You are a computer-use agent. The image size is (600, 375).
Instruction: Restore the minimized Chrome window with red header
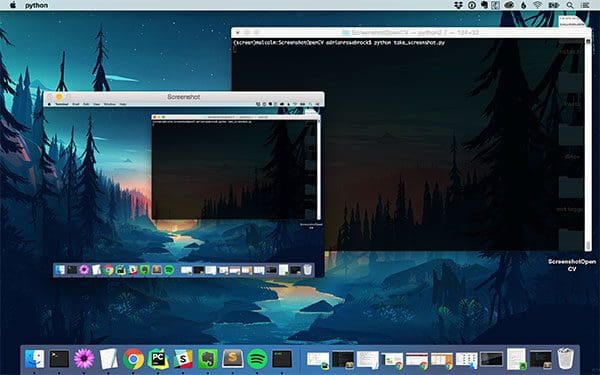point(417,360)
